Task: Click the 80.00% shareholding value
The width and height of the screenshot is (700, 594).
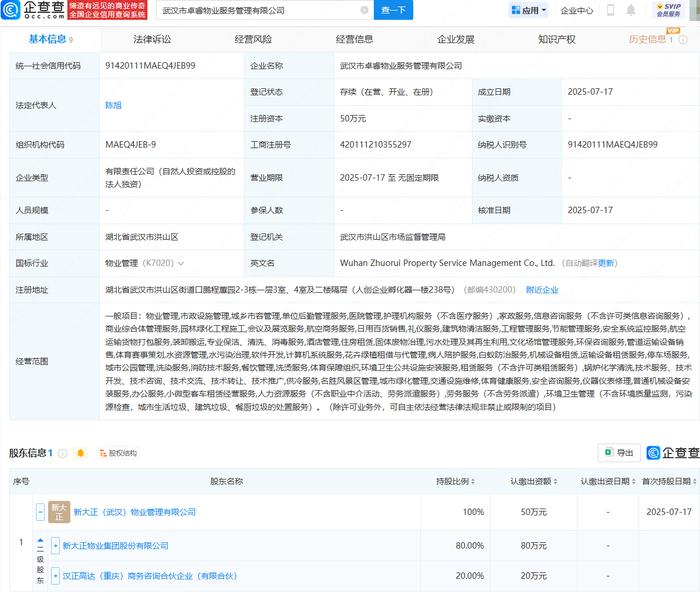Action: 470,545
